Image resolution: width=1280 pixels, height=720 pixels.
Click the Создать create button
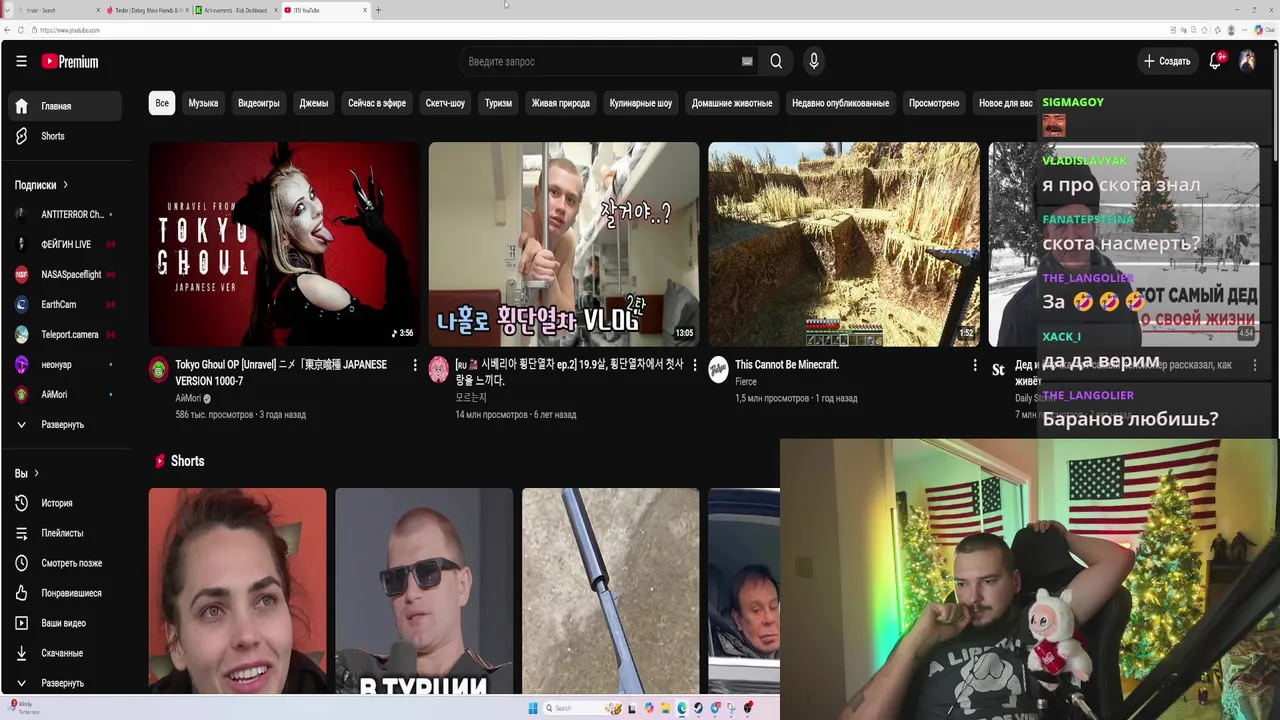pos(1167,61)
